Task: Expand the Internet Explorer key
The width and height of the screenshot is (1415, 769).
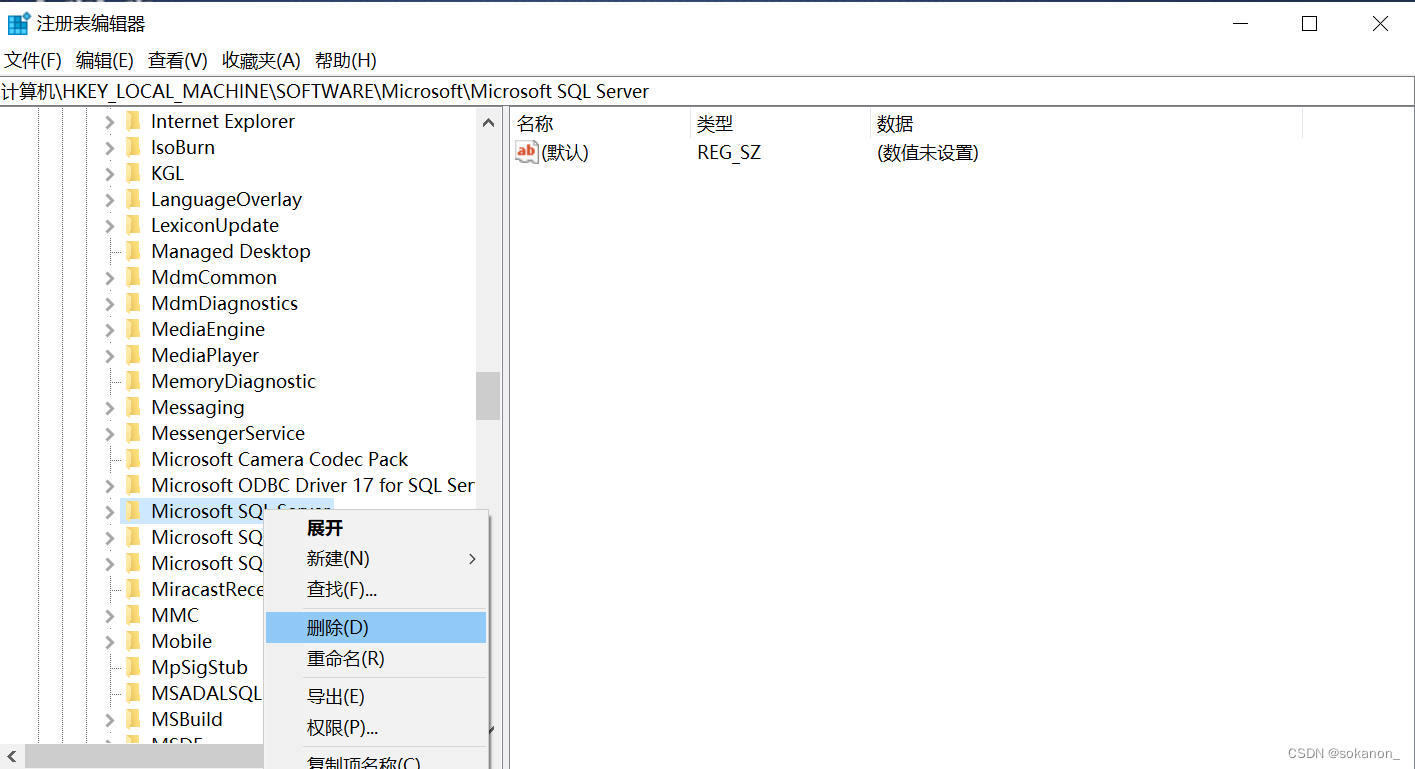Action: tap(110, 122)
